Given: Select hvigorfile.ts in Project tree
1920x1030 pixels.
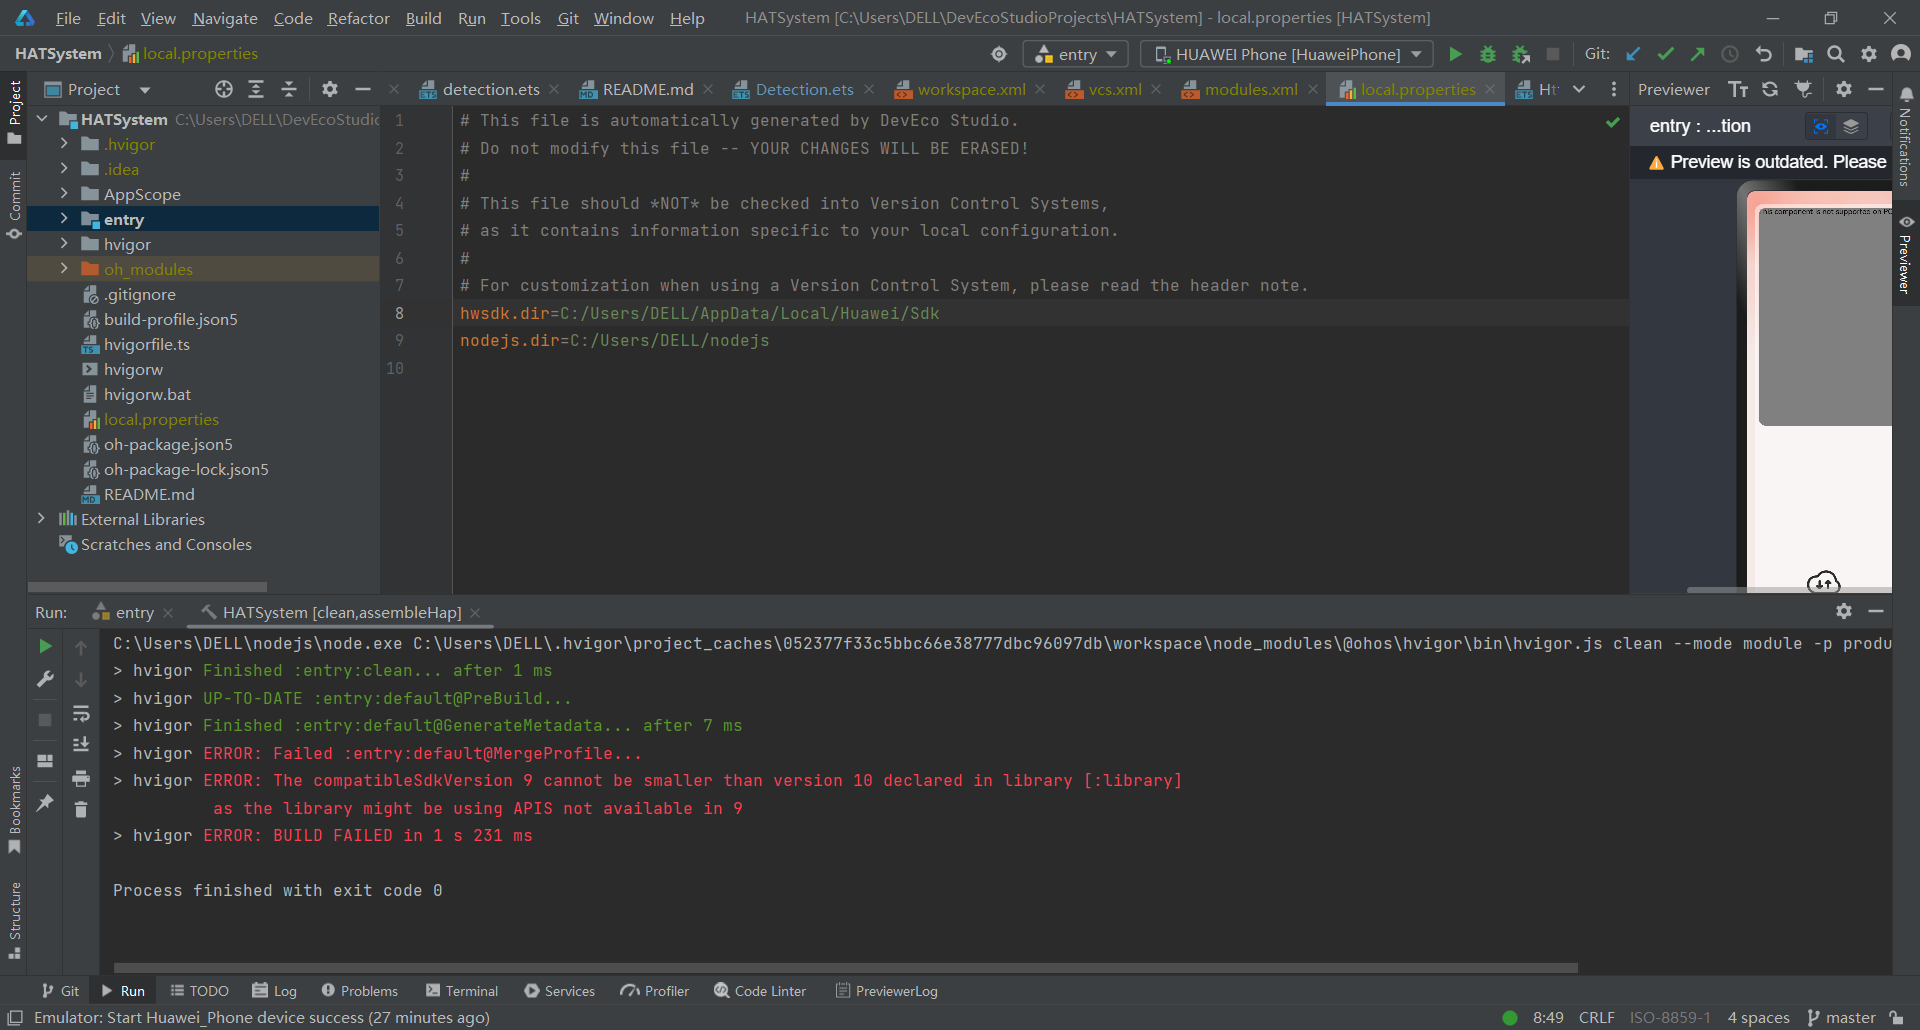Looking at the screenshot, I should pos(146,344).
